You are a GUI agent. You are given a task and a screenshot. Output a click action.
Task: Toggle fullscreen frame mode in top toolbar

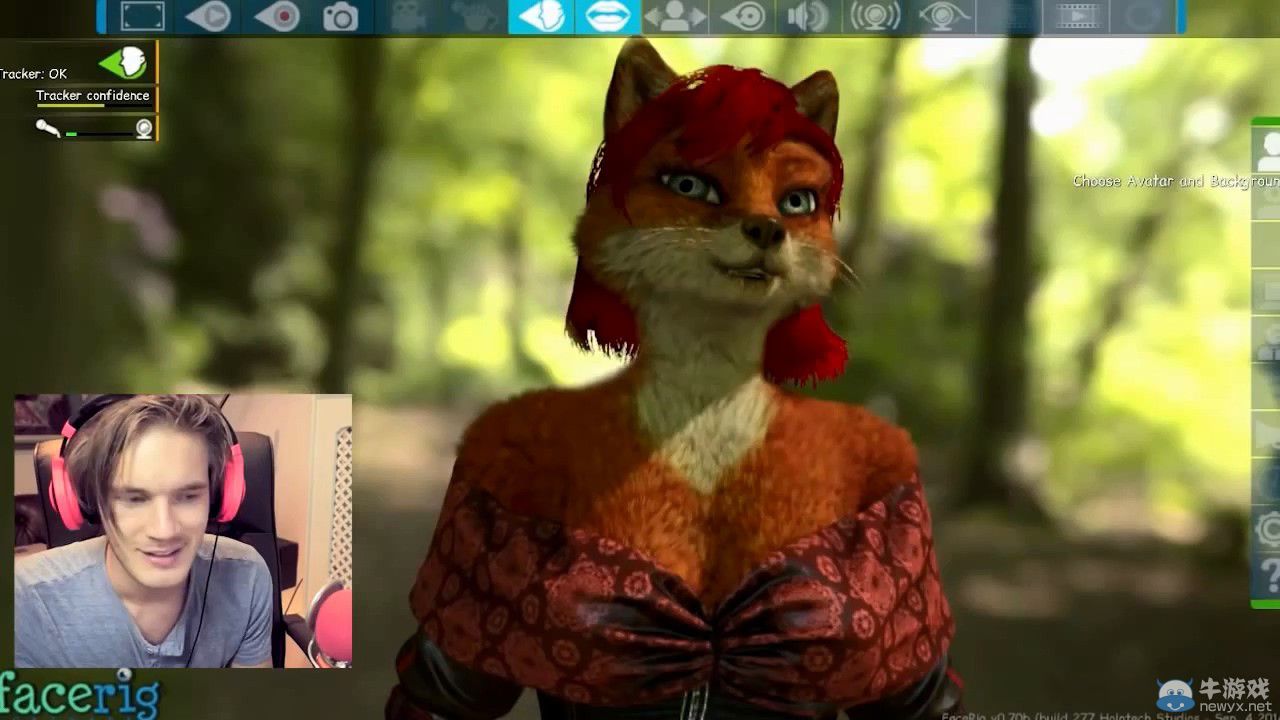pyautogui.click(x=142, y=16)
